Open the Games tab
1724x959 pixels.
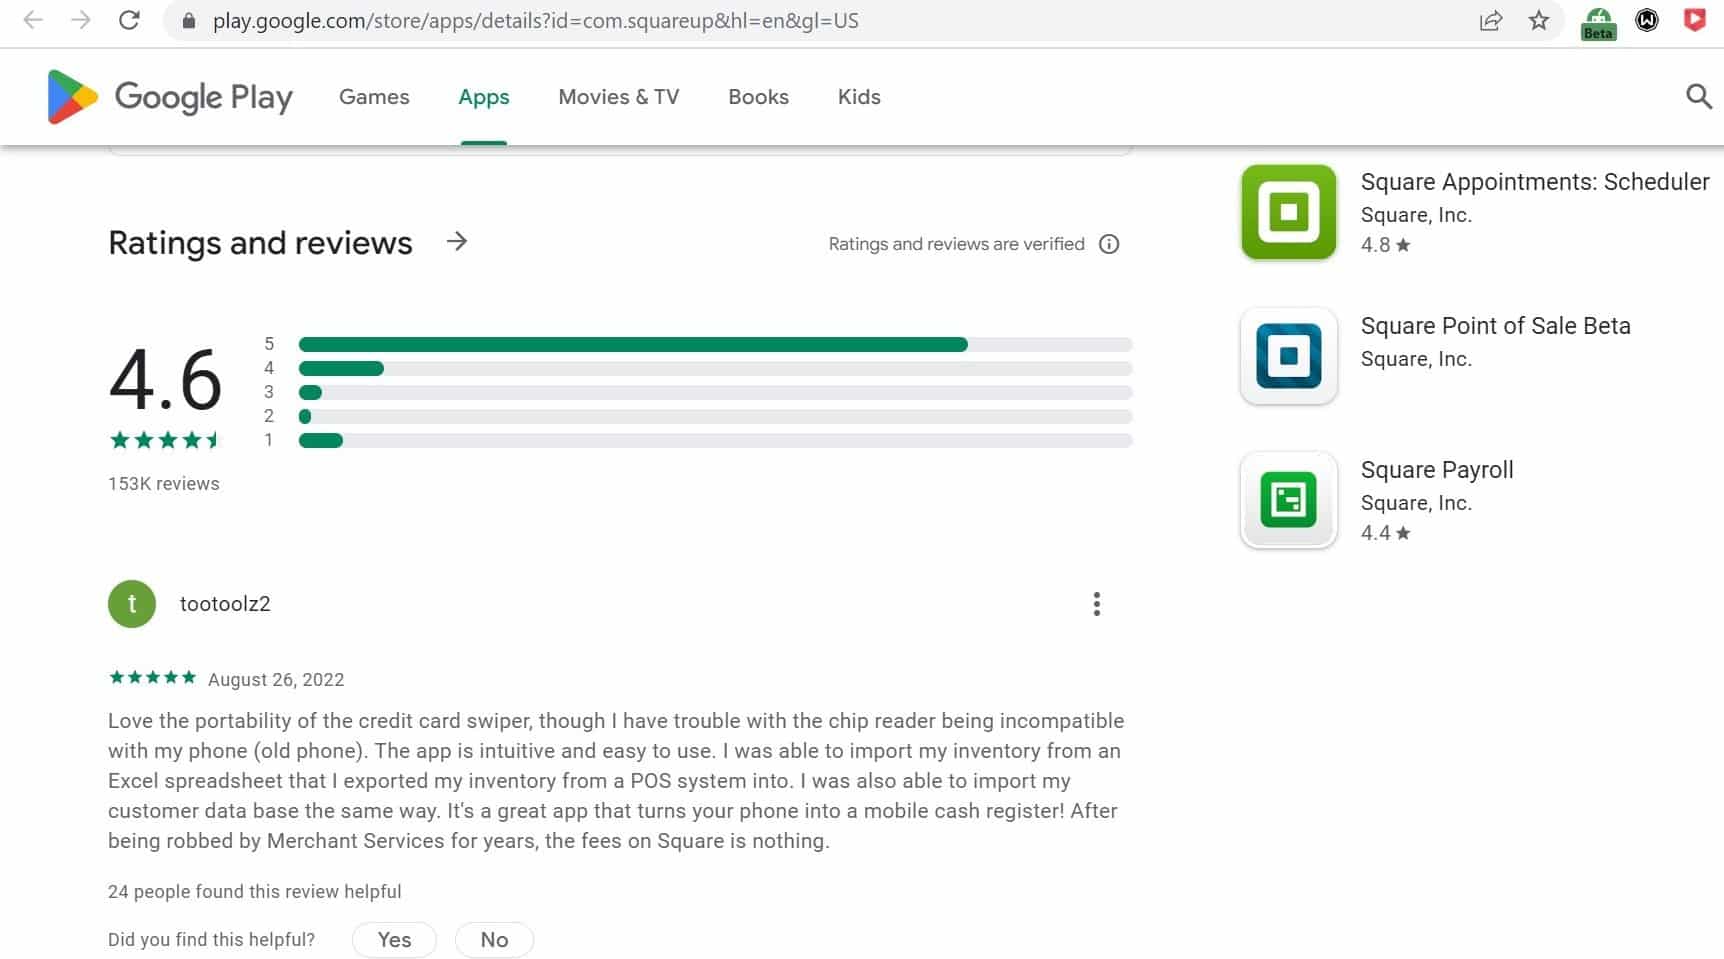click(374, 97)
